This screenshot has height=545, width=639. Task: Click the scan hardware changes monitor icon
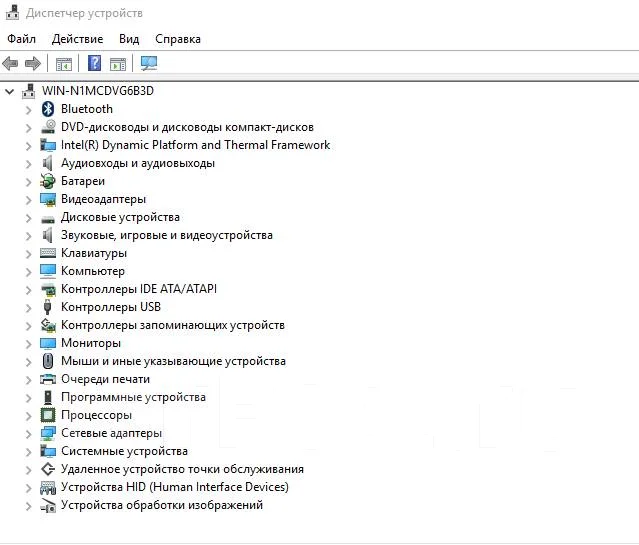tap(149, 63)
